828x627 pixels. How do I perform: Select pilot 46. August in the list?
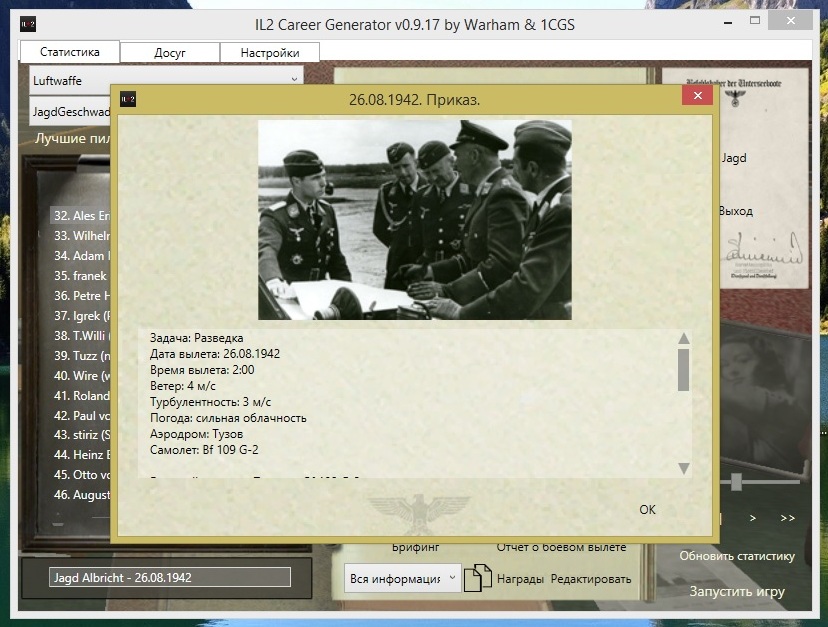[x=81, y=494]
